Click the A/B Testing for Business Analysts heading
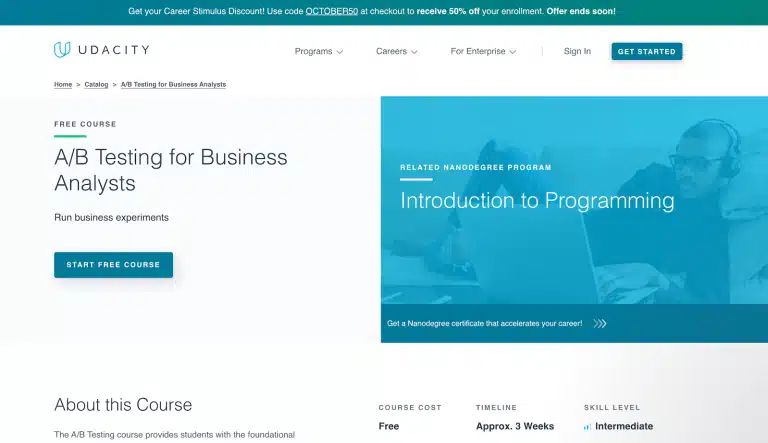The width and height of the screenshot is (768, 443). [170, 170]
